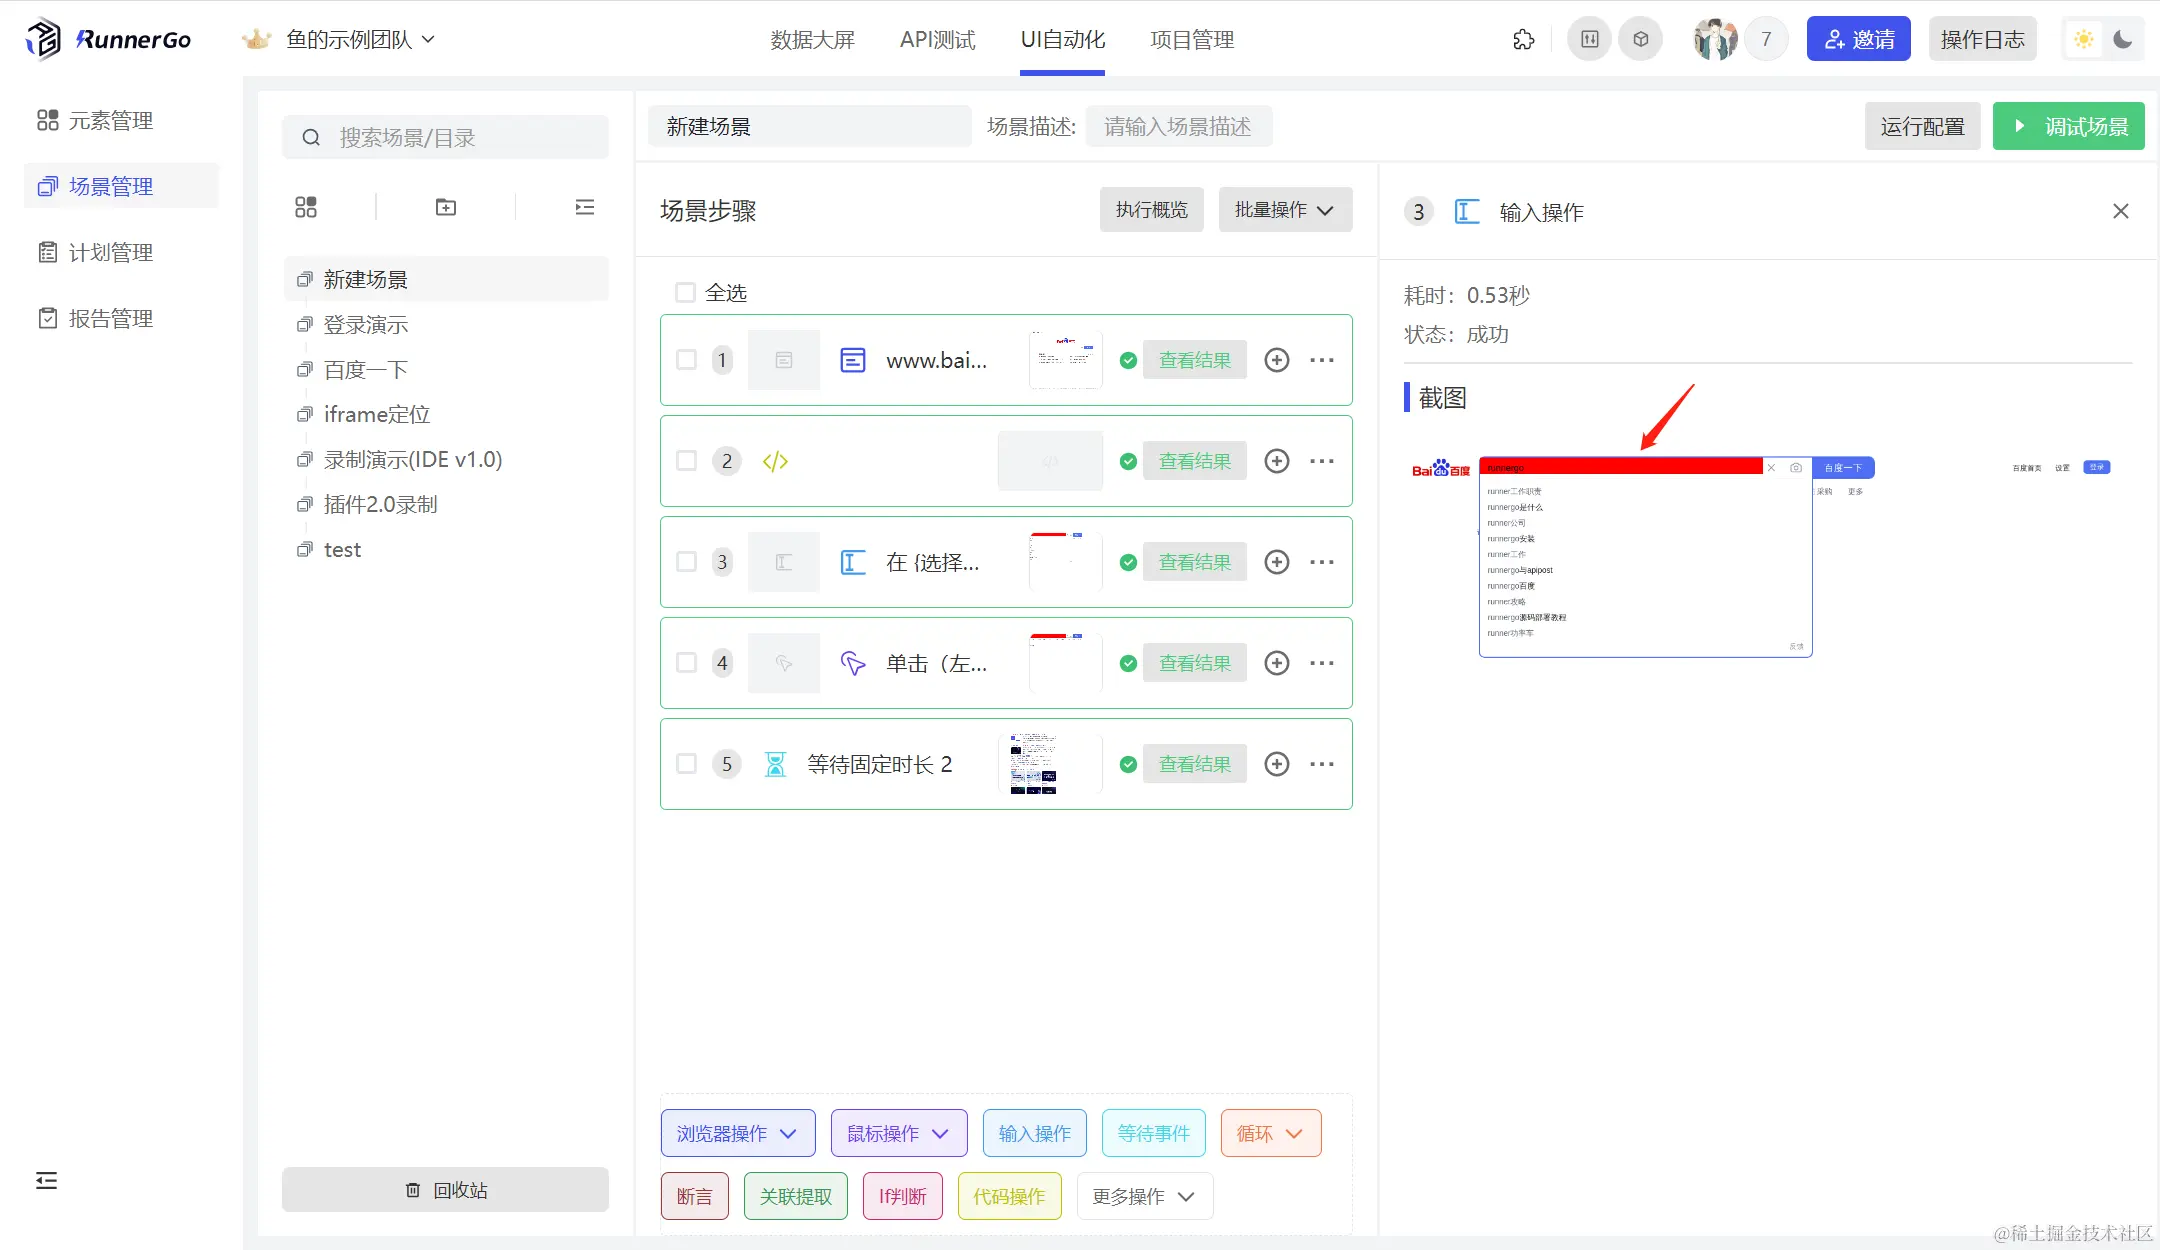This screenshot has width=2160, height=1250.
Task: Click the indent list icon above scene list
Action: [x=585, y=207]
